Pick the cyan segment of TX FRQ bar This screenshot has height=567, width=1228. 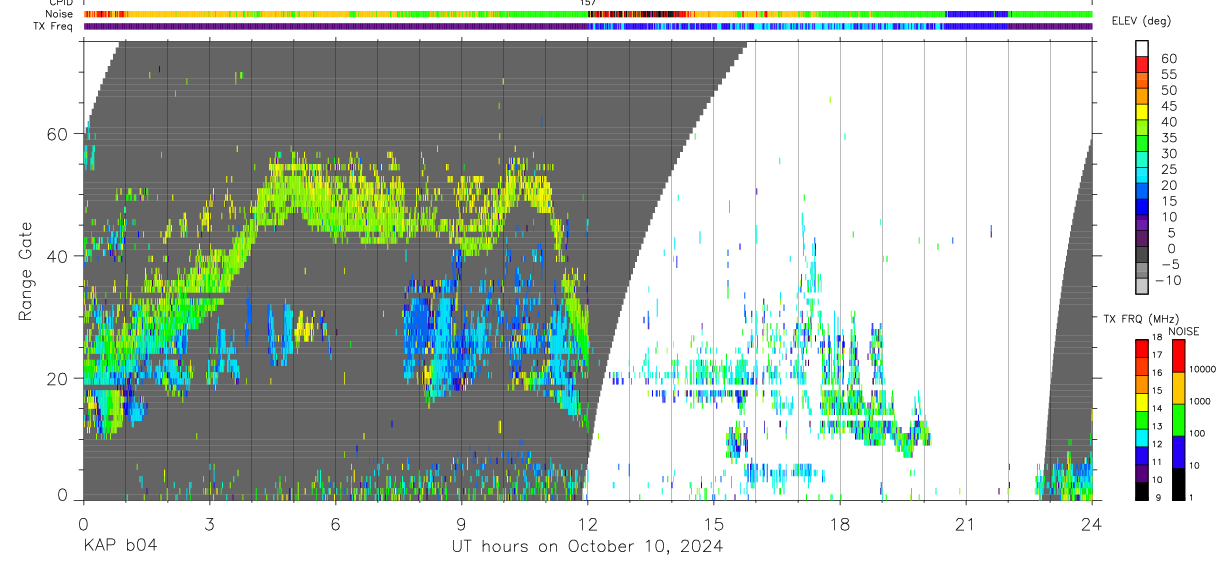tap(1142, 437)
